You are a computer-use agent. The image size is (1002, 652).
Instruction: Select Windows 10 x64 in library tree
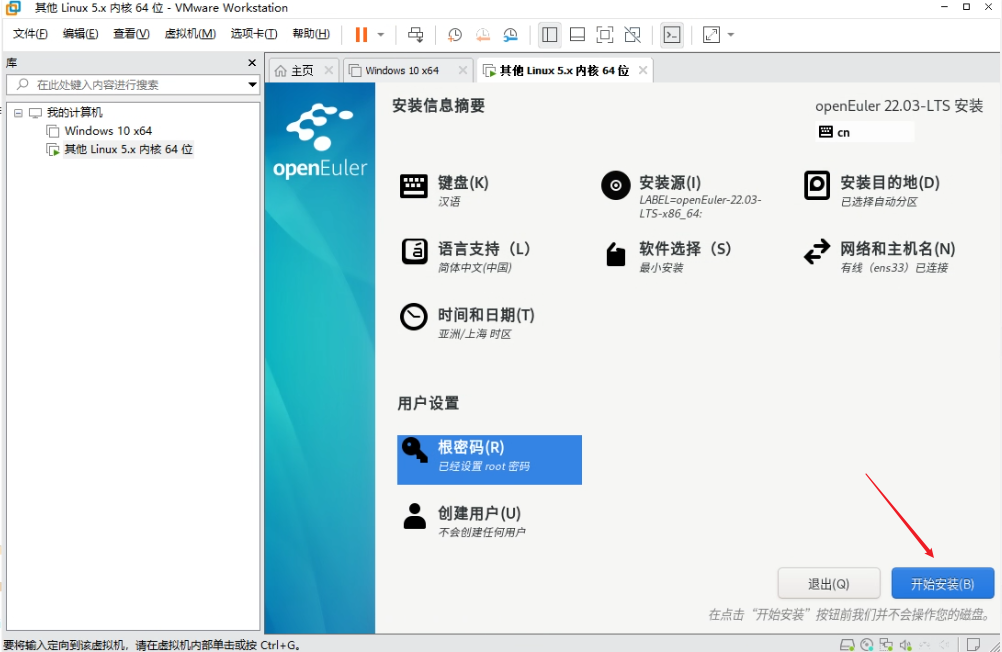coord(108,131)
